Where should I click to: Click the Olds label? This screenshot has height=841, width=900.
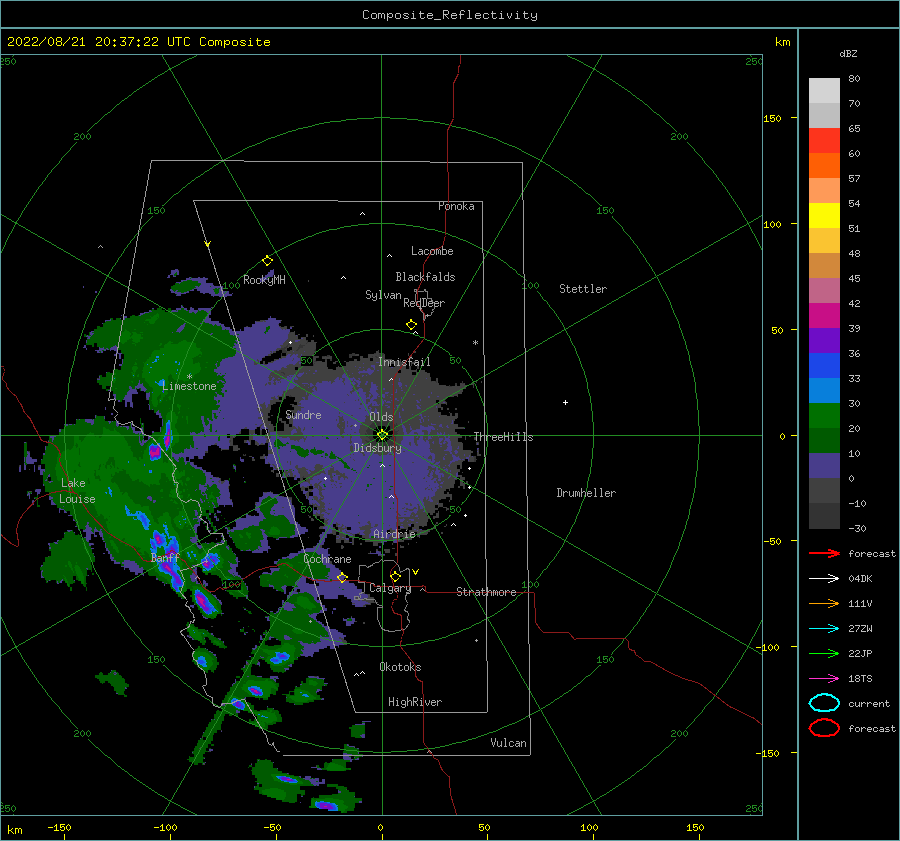[381, 417]
